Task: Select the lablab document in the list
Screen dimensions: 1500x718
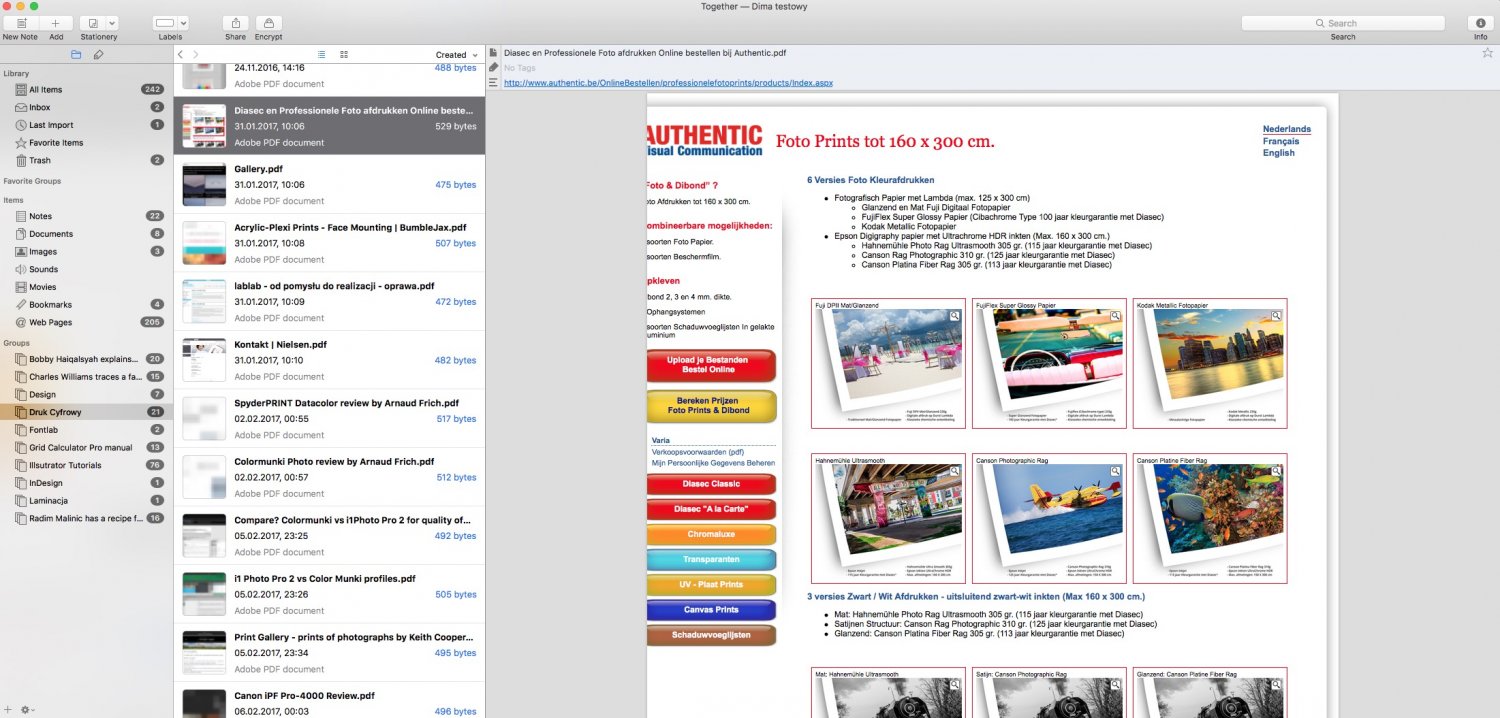Action: [329, 301]
